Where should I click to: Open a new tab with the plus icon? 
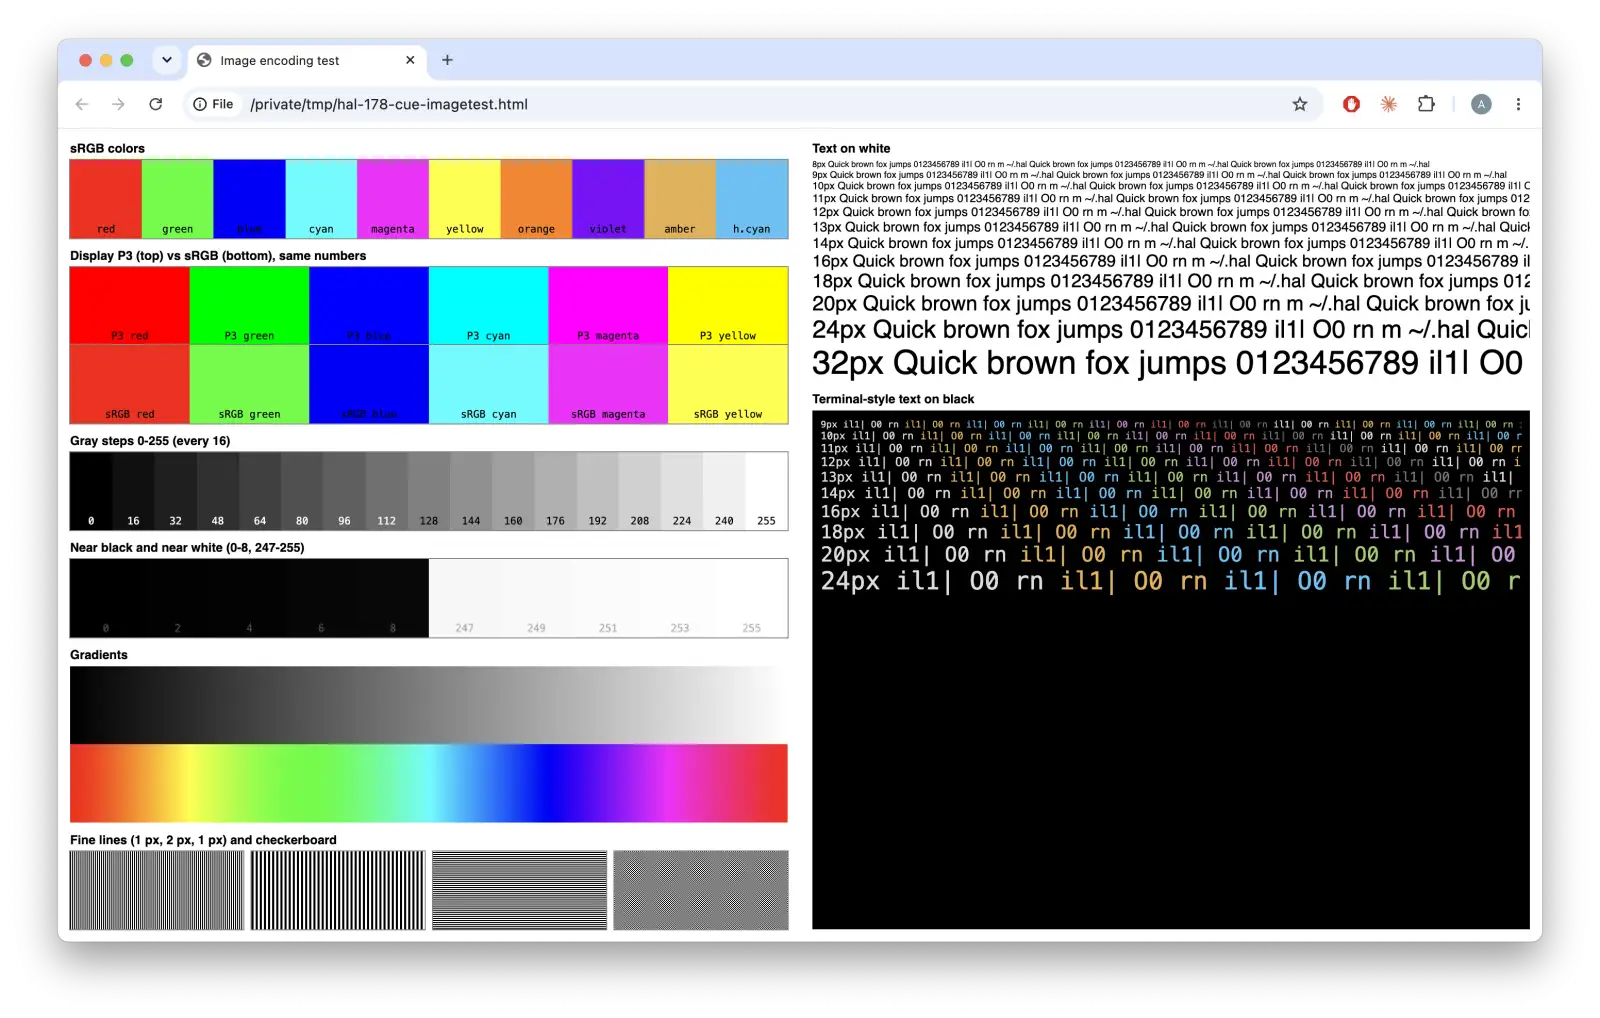tap(447, 60)
